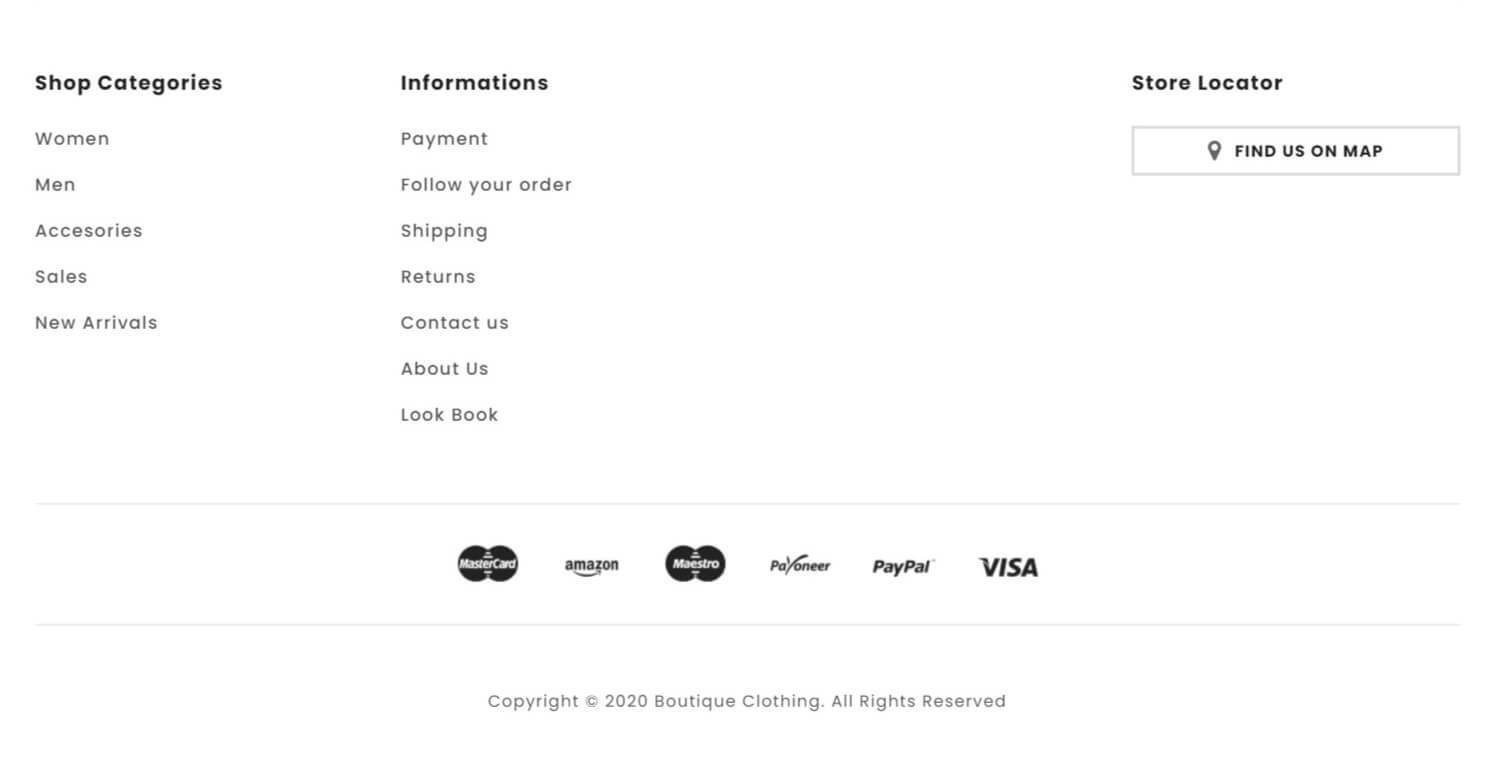Open the About Us page

445,369
